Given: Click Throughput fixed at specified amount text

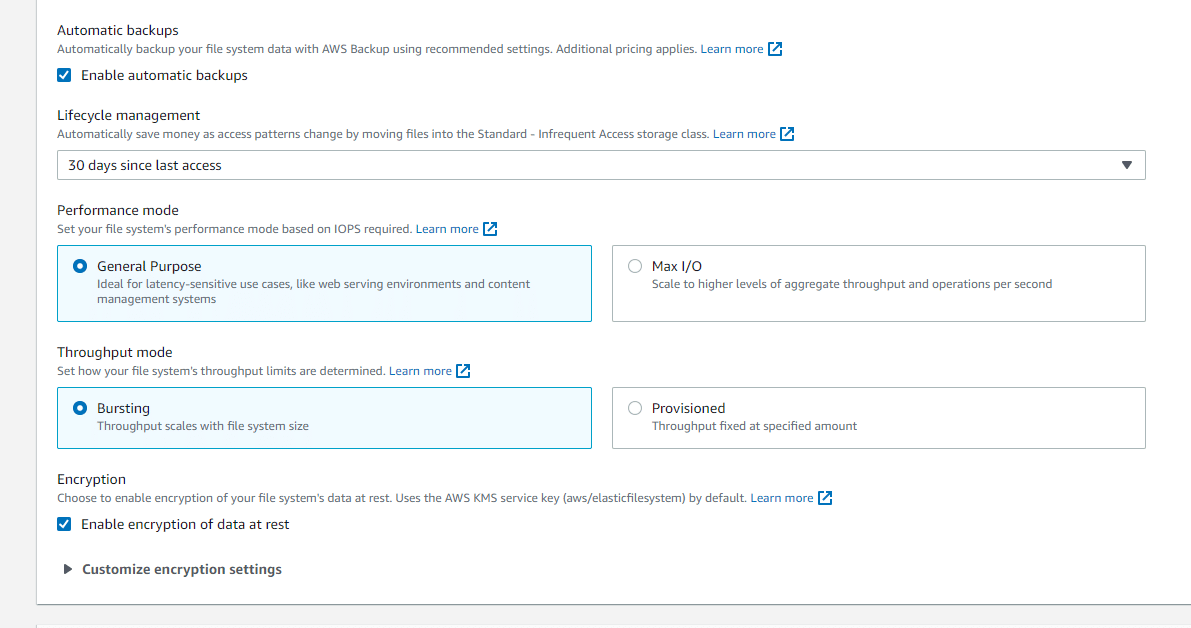Looking at the screenshot, I should coord(754,426).
